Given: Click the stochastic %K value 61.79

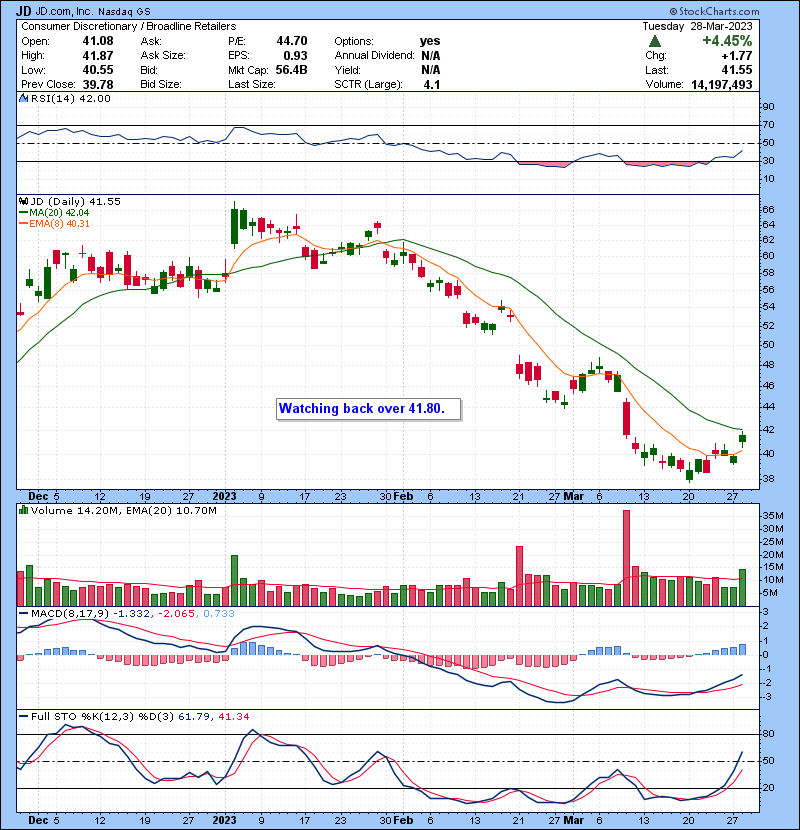Looking at the screenshot, I should point(194,716).
